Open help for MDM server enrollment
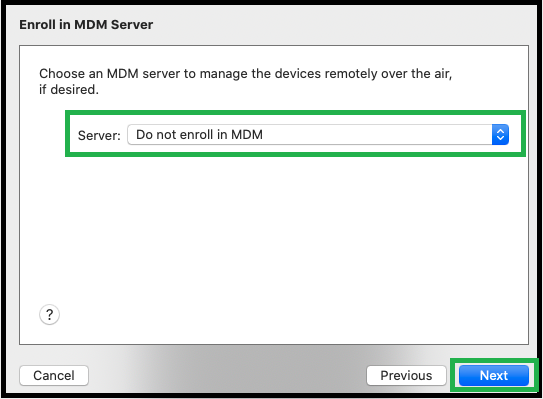 50,314
